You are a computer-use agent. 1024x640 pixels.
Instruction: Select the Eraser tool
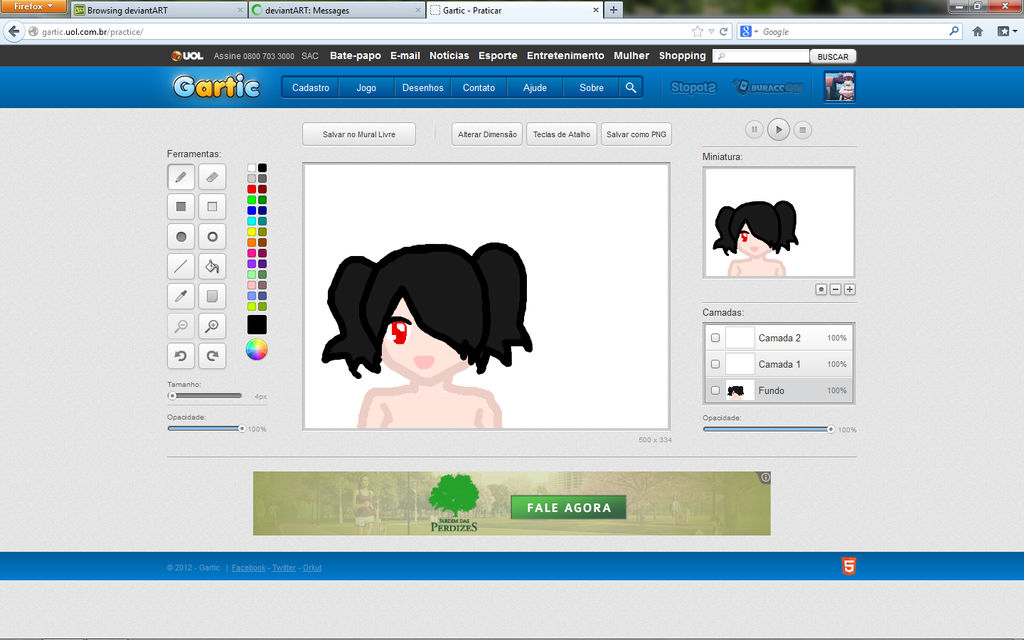212,177
